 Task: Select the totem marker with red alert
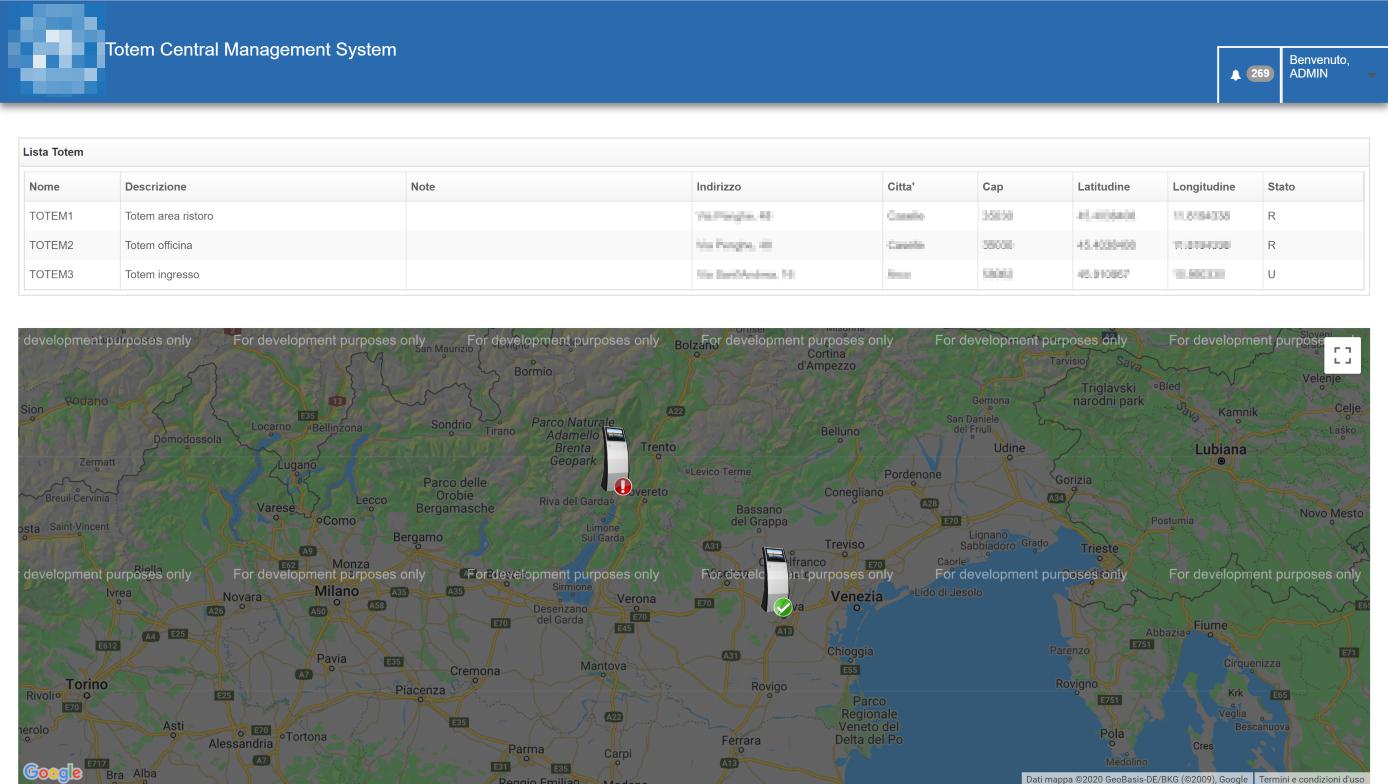(x=618, y=461)
